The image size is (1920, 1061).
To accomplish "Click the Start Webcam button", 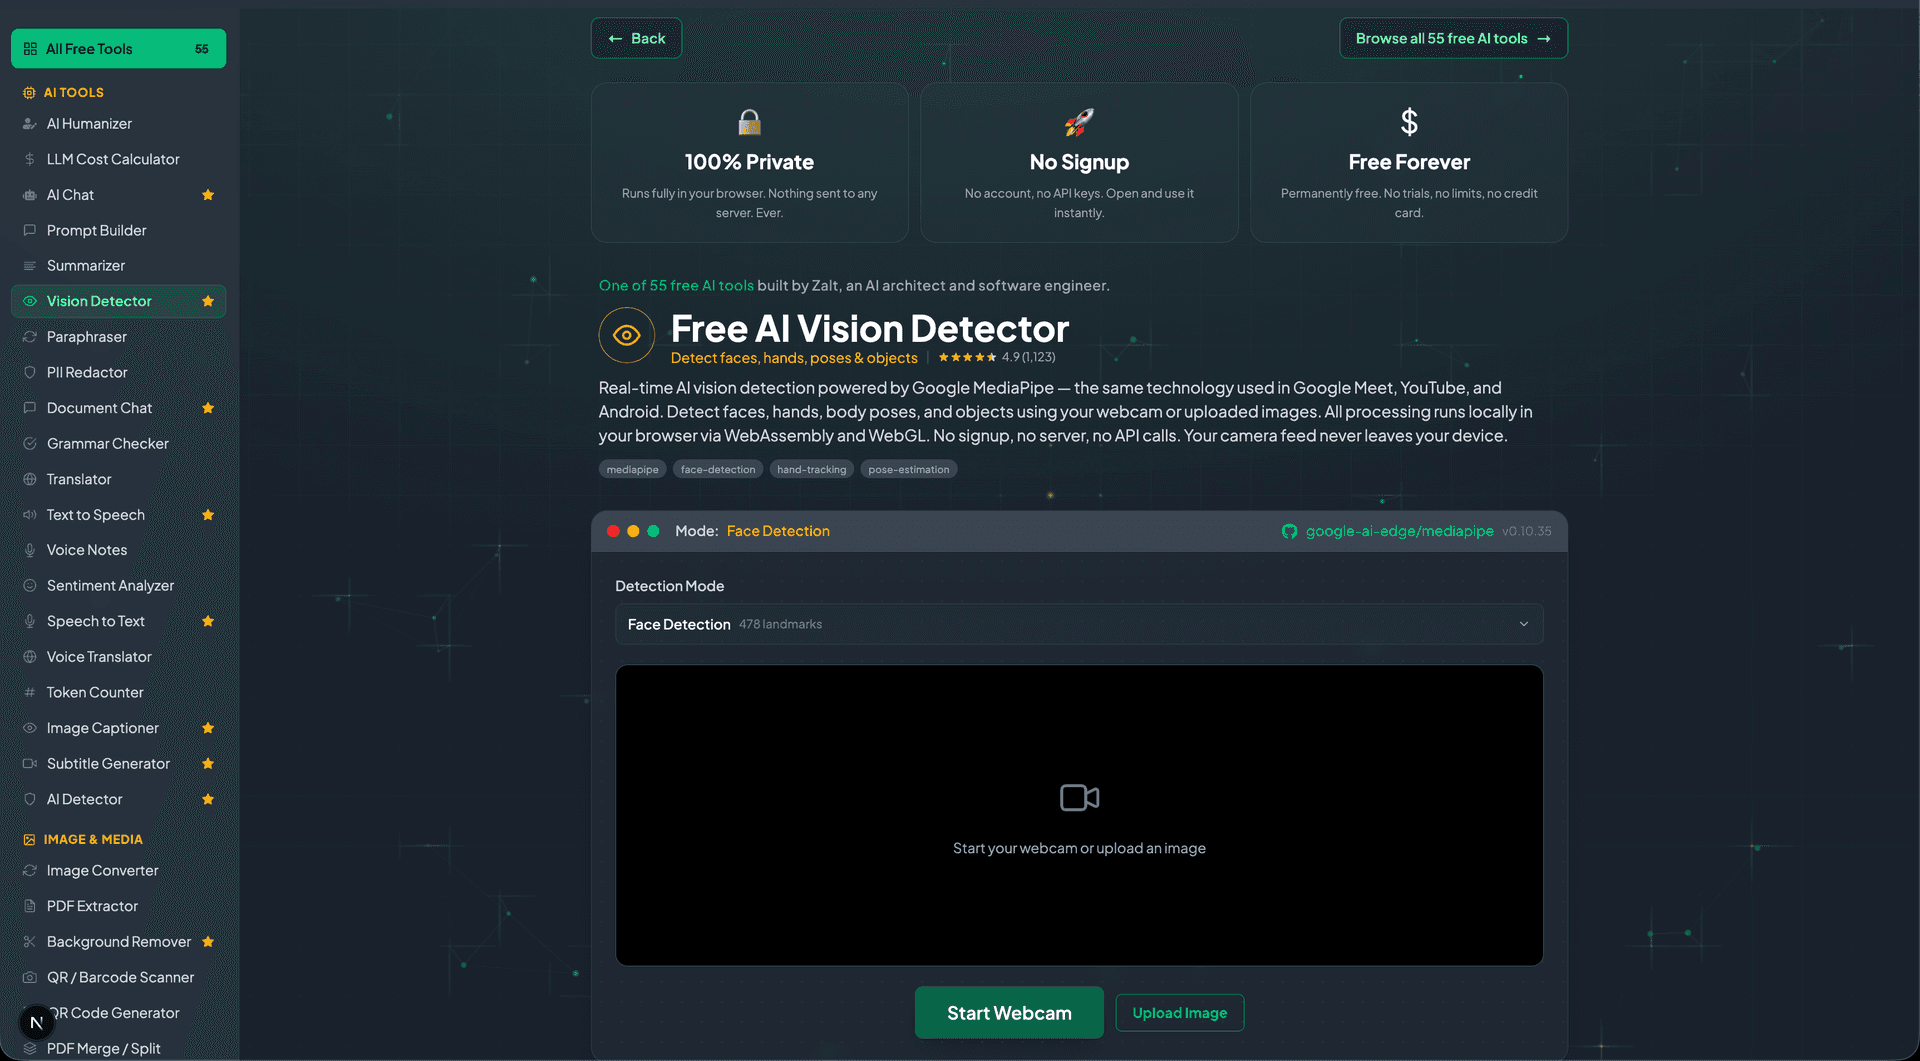I will point(1009,1013).
